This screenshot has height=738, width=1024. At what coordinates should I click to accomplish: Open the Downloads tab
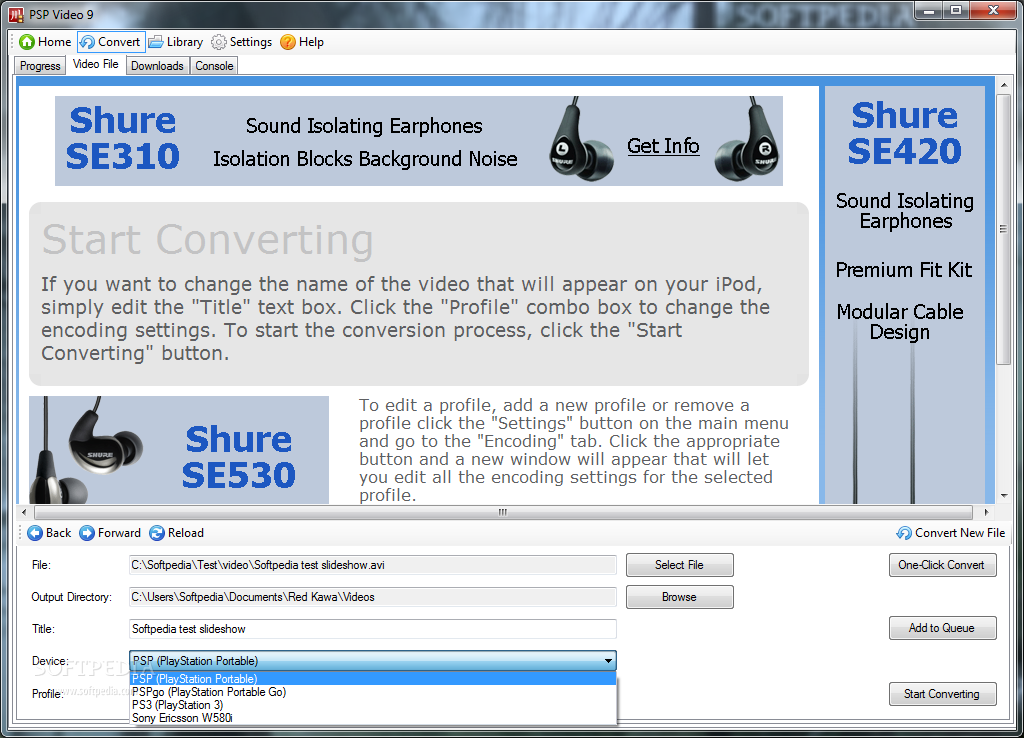pos(157,66)
